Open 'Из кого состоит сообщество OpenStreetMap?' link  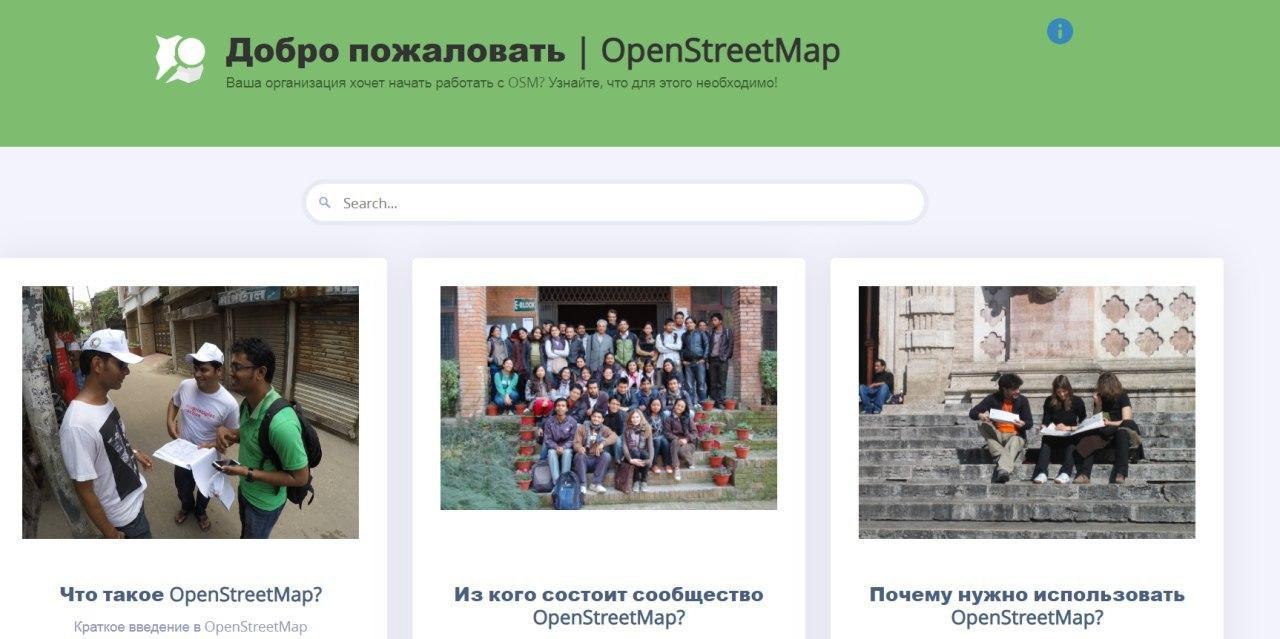[x=609, y=606]
